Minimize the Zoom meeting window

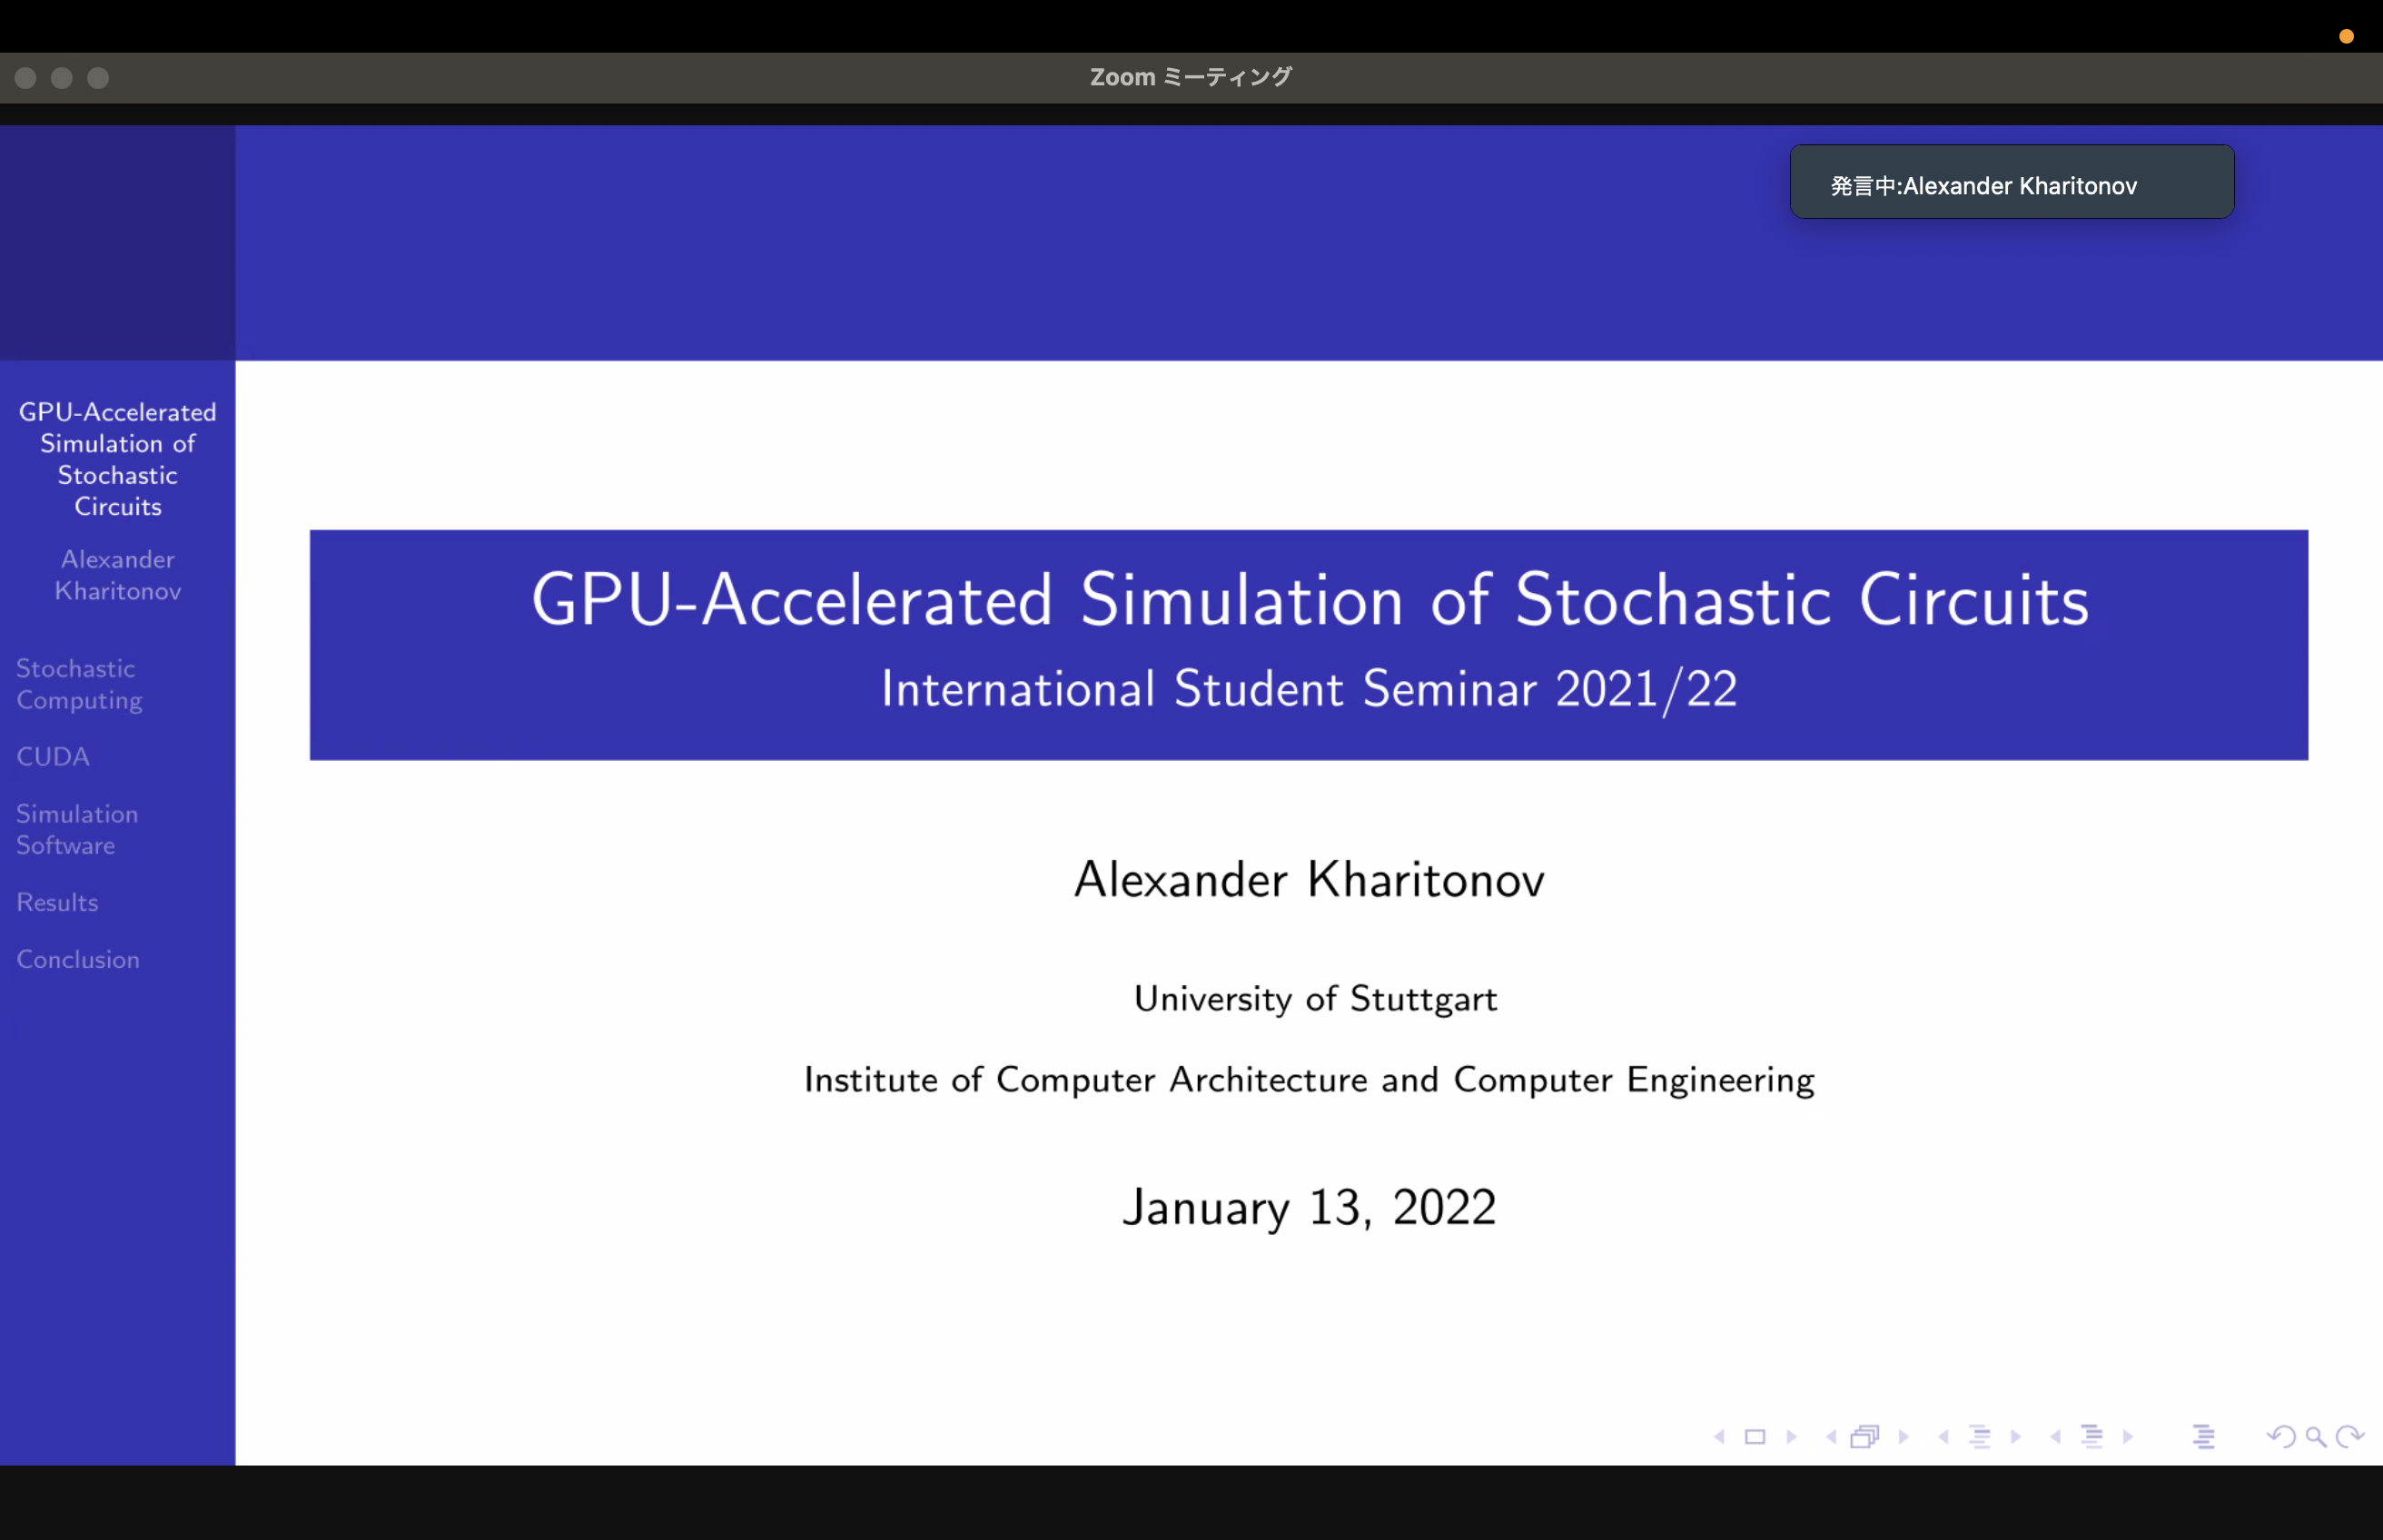pyautogui.click(x=62, y=78)
